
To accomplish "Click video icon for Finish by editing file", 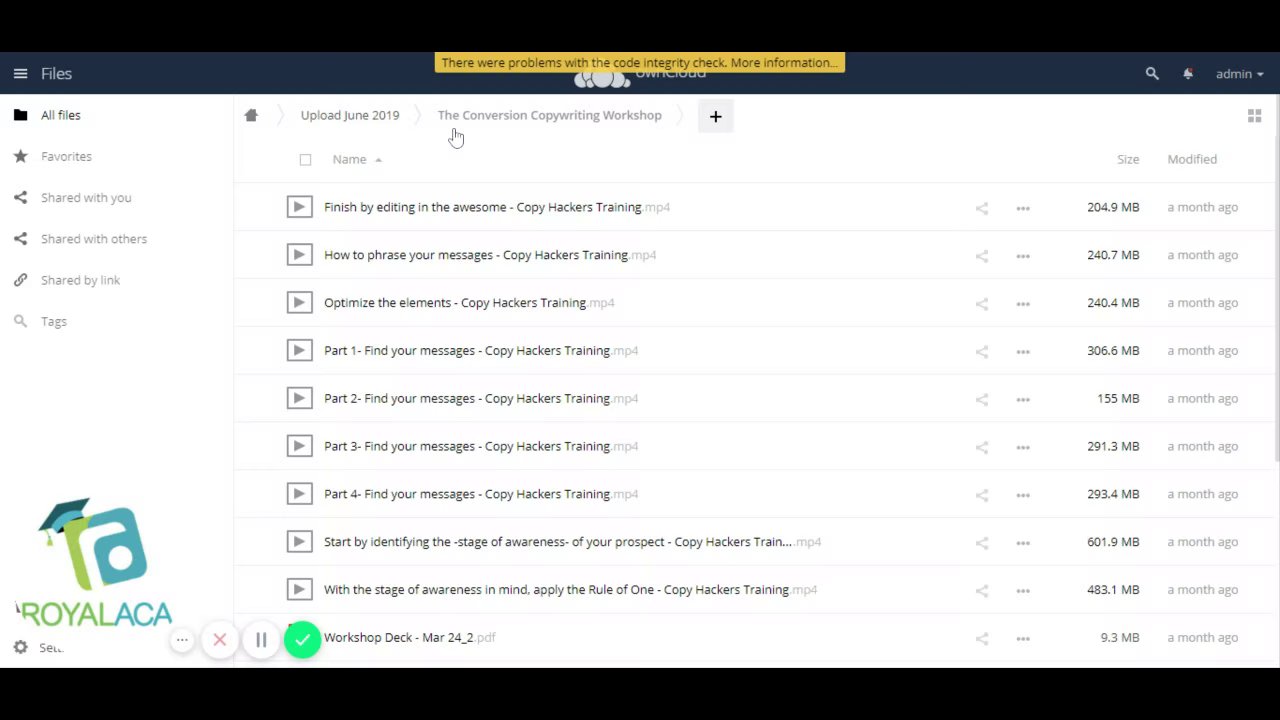I will coord(299,207).
